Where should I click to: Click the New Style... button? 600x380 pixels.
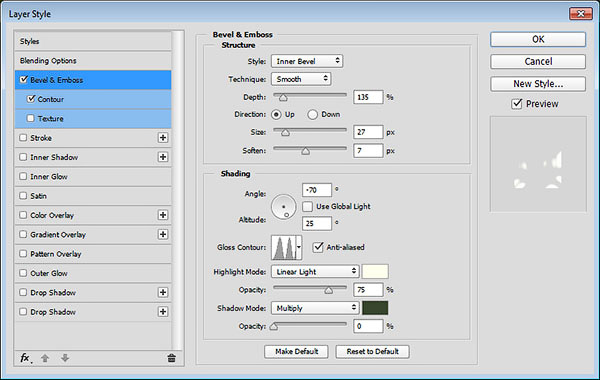[x=538, y=84]
